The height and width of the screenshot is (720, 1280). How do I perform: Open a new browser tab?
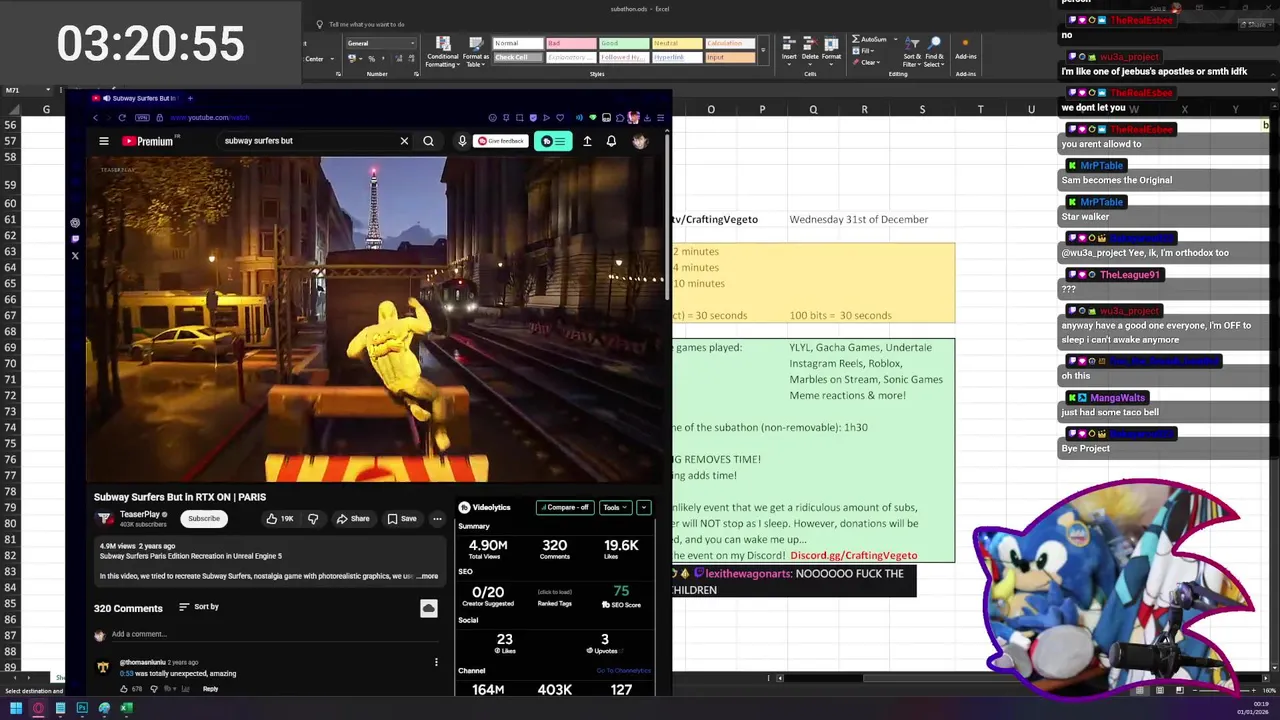pyautogui.click(x=190, y=98)
